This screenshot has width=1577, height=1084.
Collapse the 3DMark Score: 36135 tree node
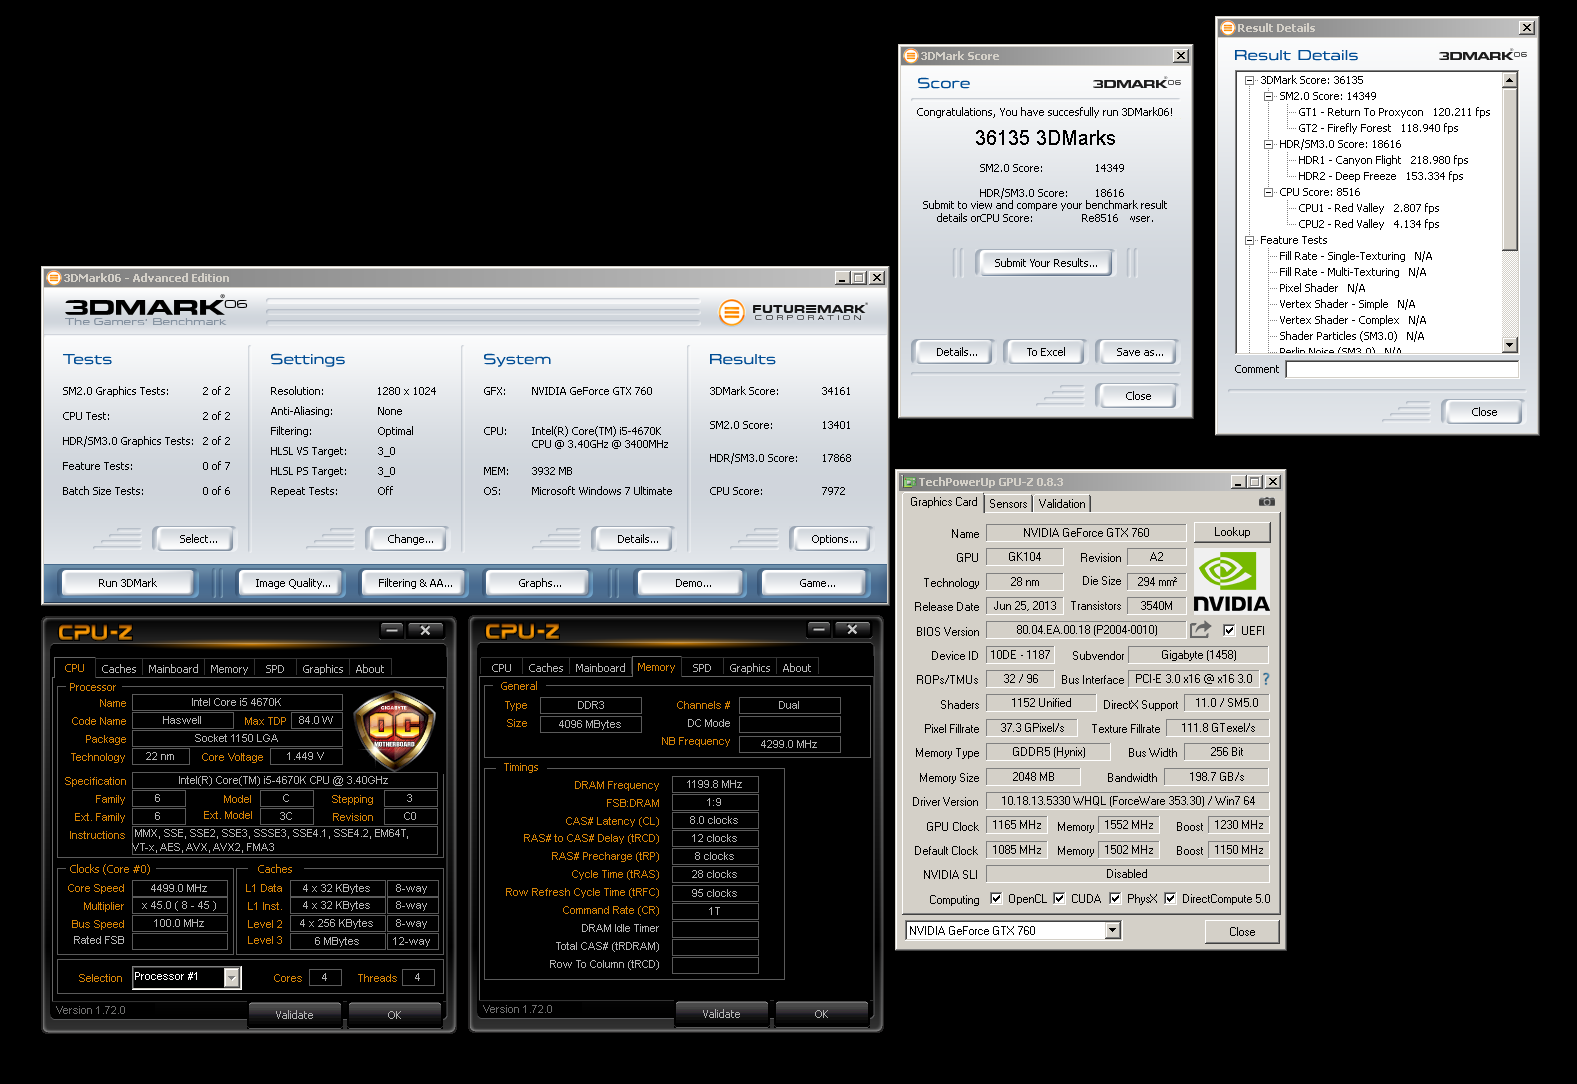pos(1249,80)
